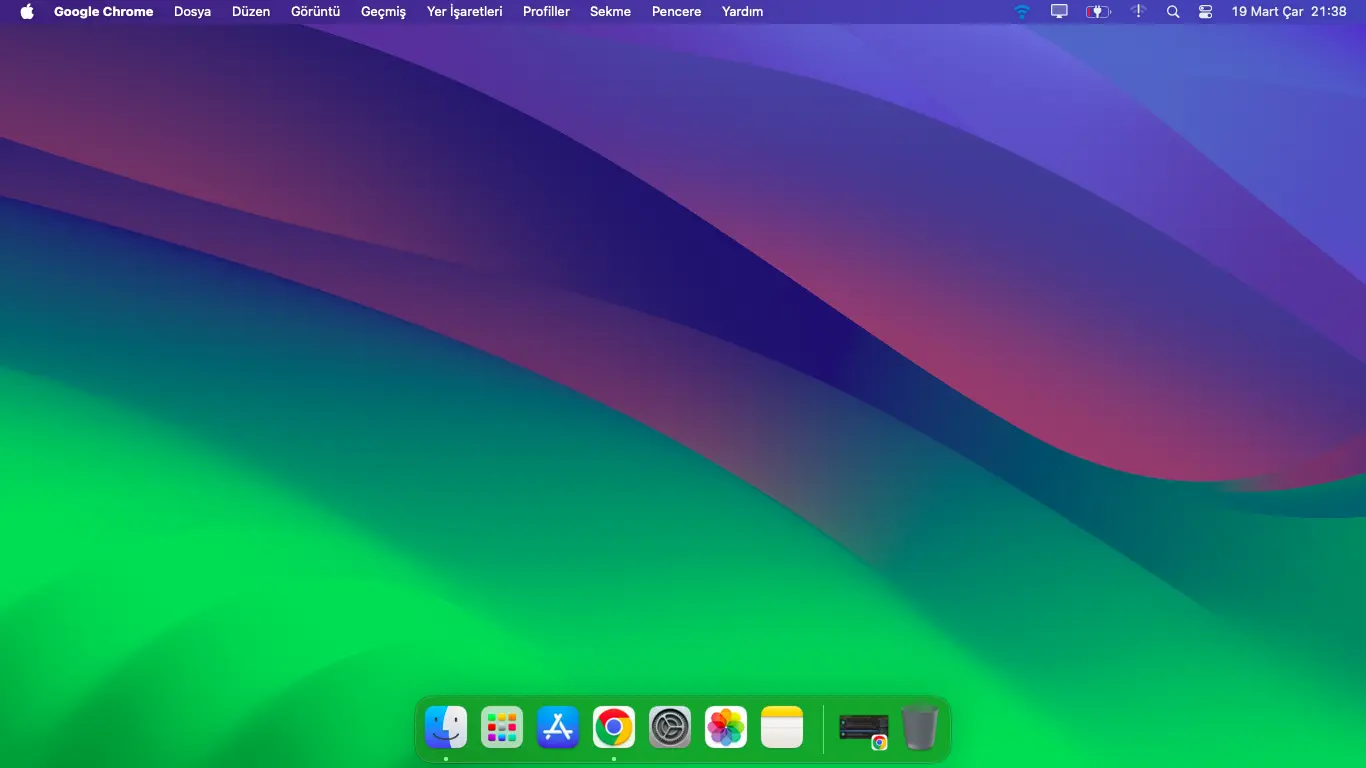Open the Pencere menu

pyautogui.click(x=676, y=12)
